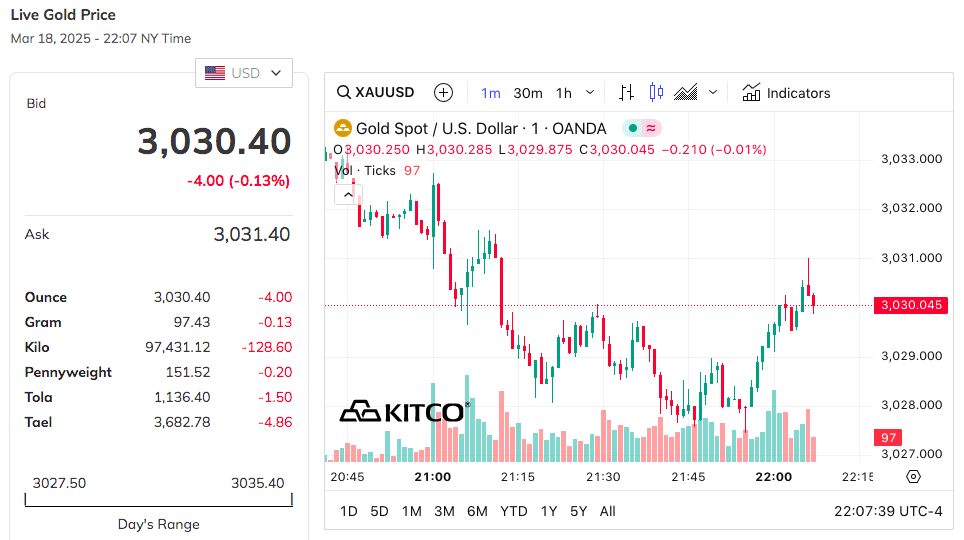Toggle the market status indicator pill
The image size is (964, 540).
[642, 128]
